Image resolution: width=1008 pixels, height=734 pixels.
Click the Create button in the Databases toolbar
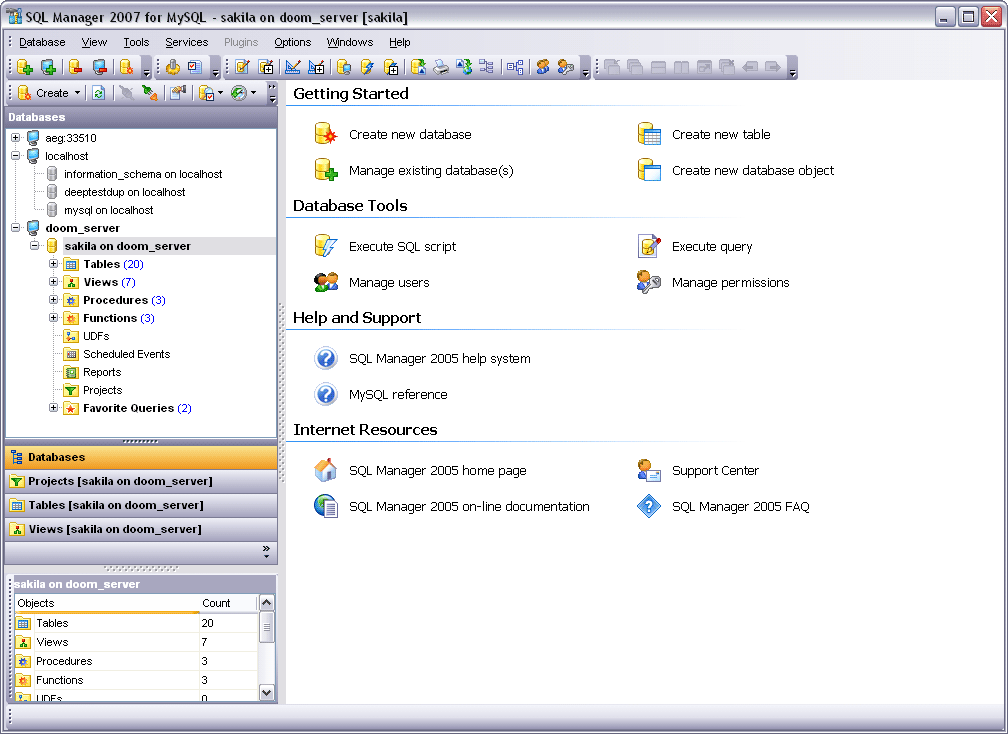pos(43,93)
